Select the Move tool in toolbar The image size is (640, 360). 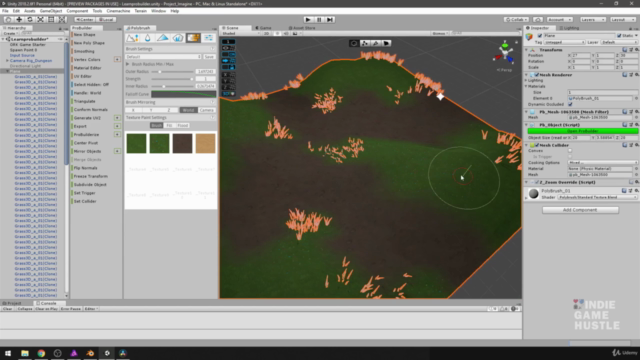click(19, 19)
